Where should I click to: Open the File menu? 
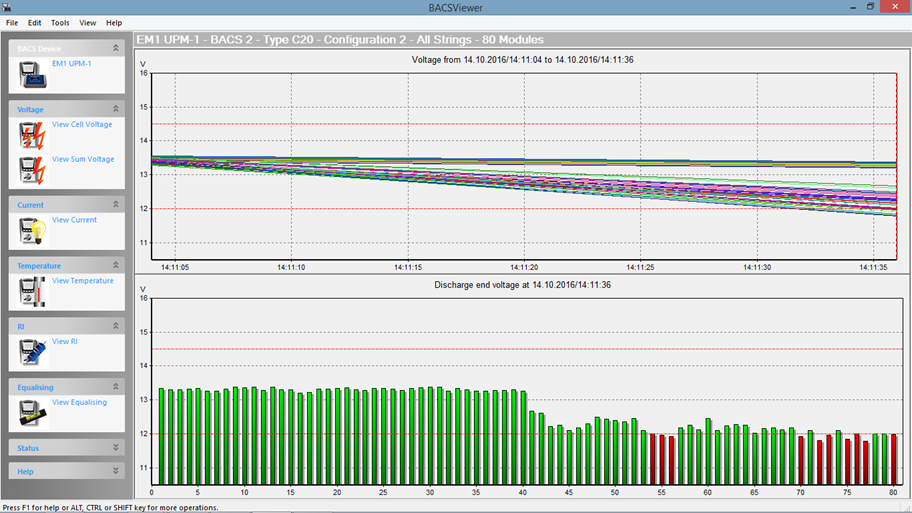click(12, 22)
